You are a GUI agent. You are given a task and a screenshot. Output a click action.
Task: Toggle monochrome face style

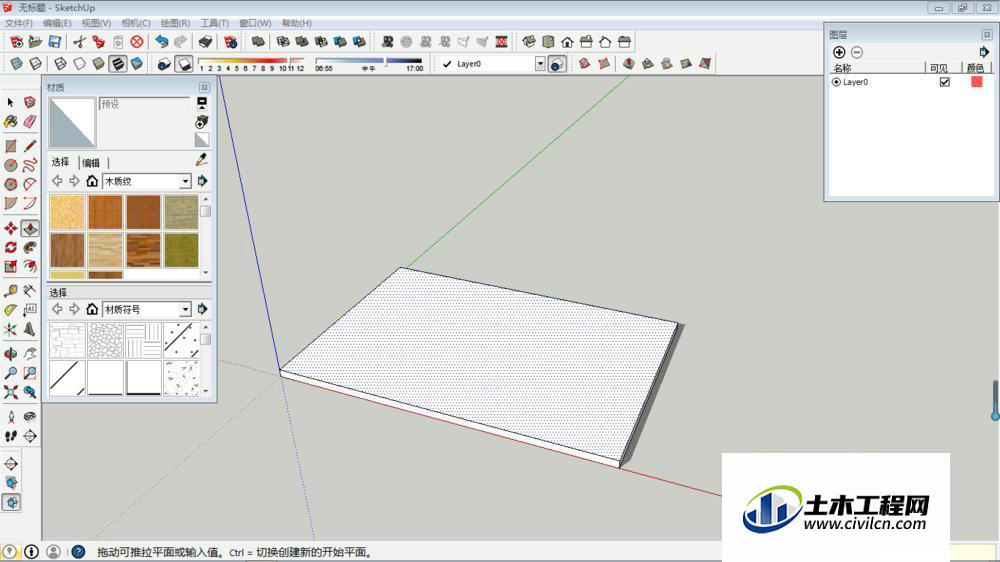click(x=136, y=64)
